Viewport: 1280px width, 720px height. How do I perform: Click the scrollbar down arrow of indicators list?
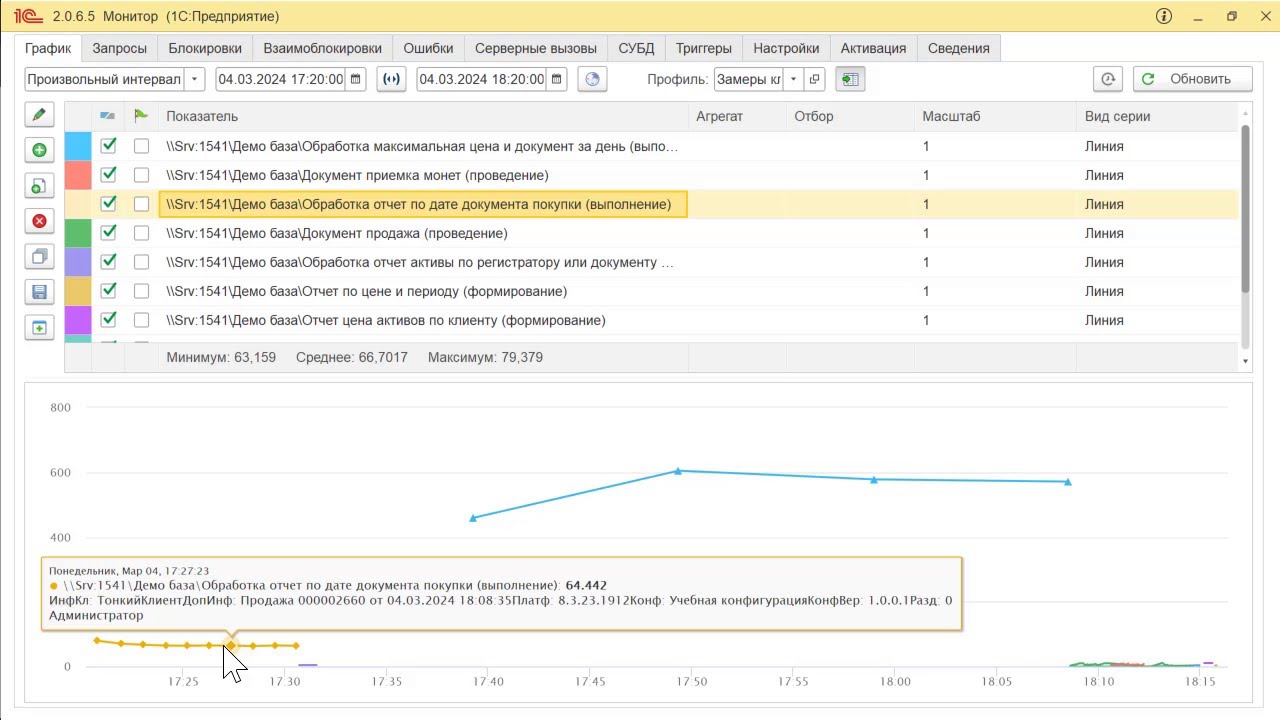pyautogui.click(x=1245, y=361)
